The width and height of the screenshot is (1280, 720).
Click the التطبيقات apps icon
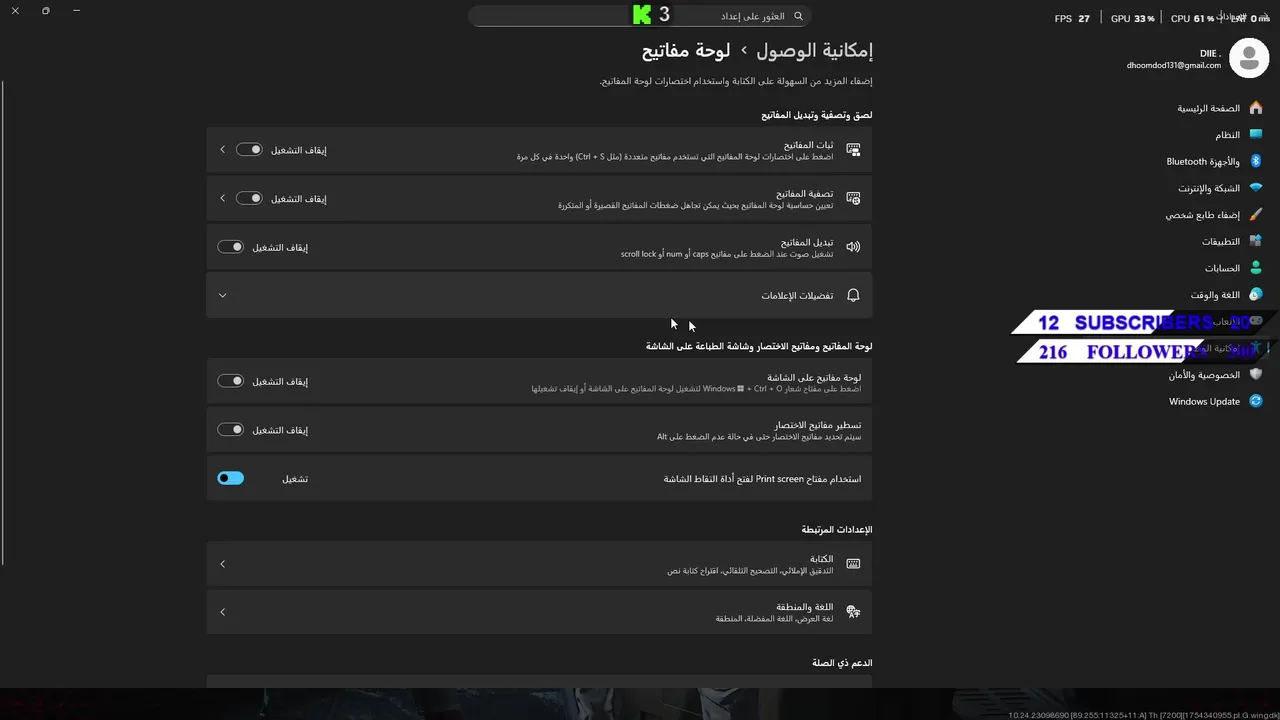coord(1256,241)
